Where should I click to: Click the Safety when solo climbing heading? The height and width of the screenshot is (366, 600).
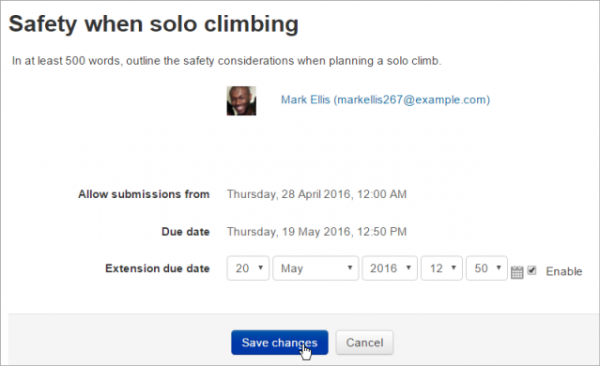(x=153, y=24)
